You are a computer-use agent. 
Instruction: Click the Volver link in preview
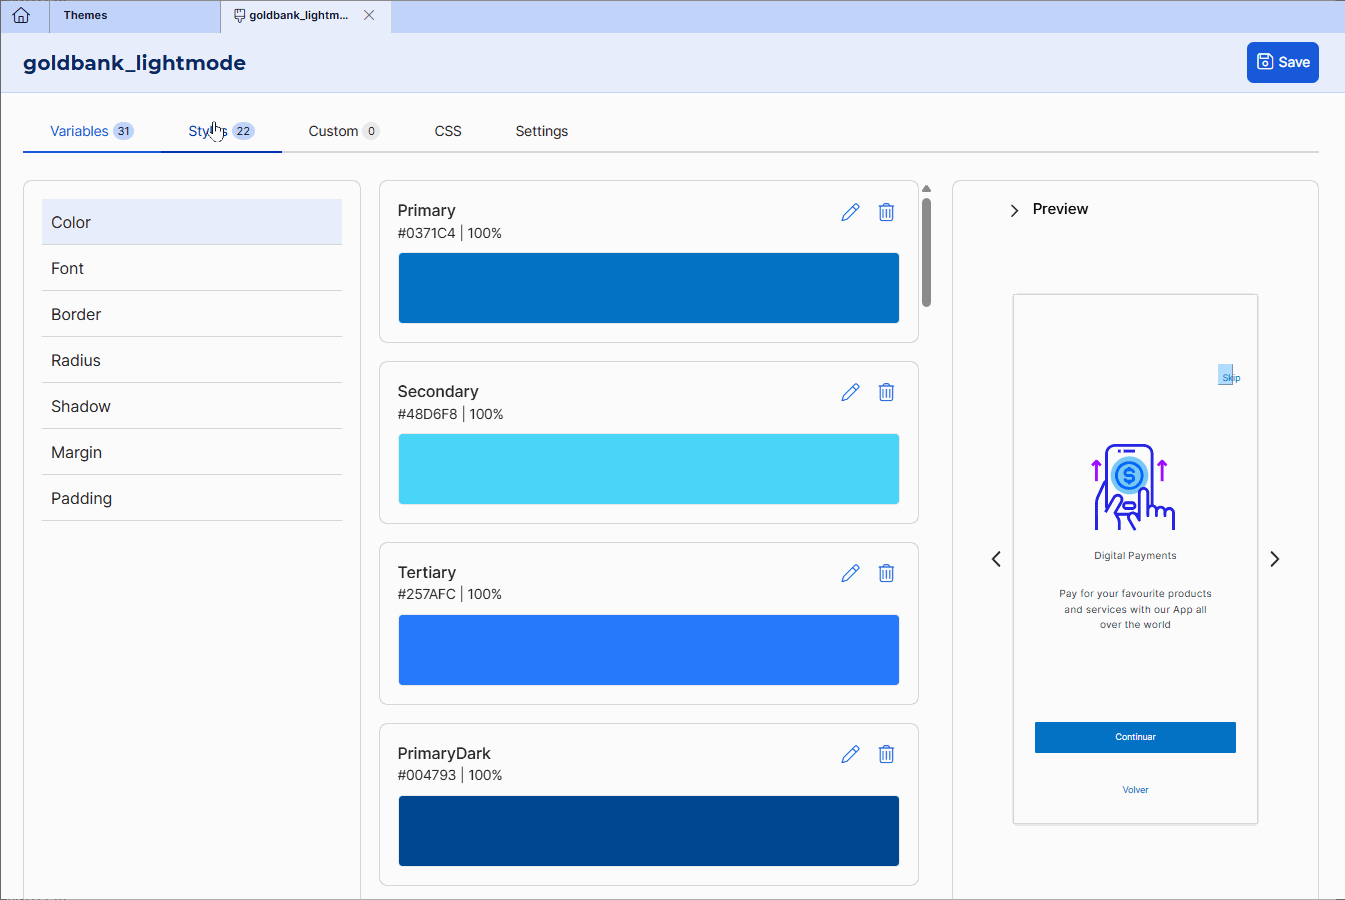pos(1135,790)
